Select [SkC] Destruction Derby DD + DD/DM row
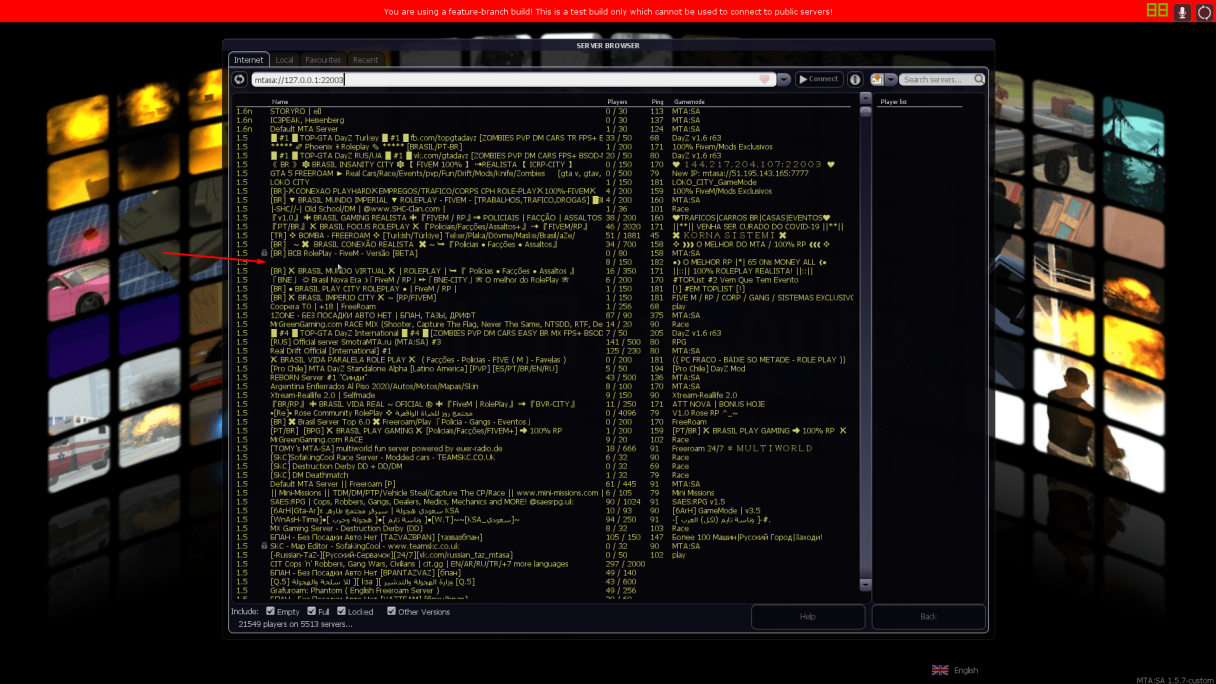Screen dimensions: 1216x684 [543, 466]
